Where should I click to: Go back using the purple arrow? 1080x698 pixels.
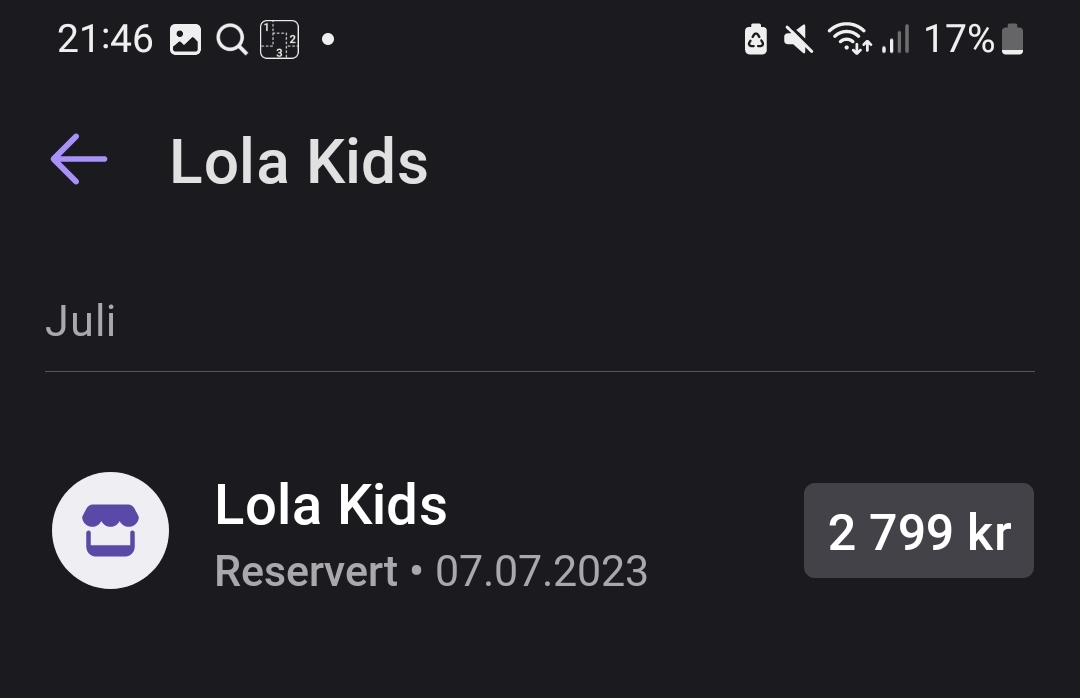coord(79,159)
